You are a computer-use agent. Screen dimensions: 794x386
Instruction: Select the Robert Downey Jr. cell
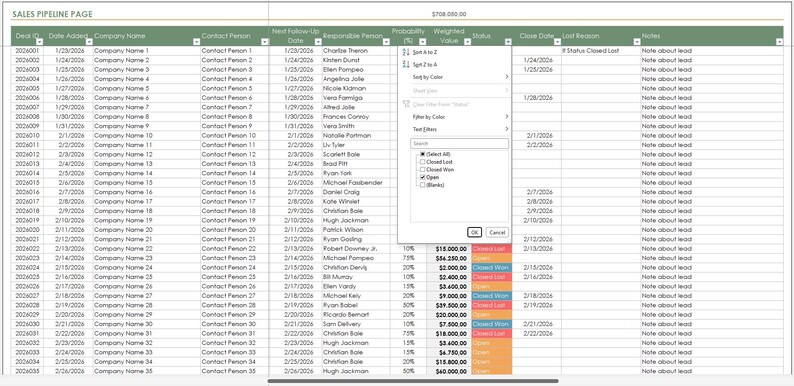point(356,248)
